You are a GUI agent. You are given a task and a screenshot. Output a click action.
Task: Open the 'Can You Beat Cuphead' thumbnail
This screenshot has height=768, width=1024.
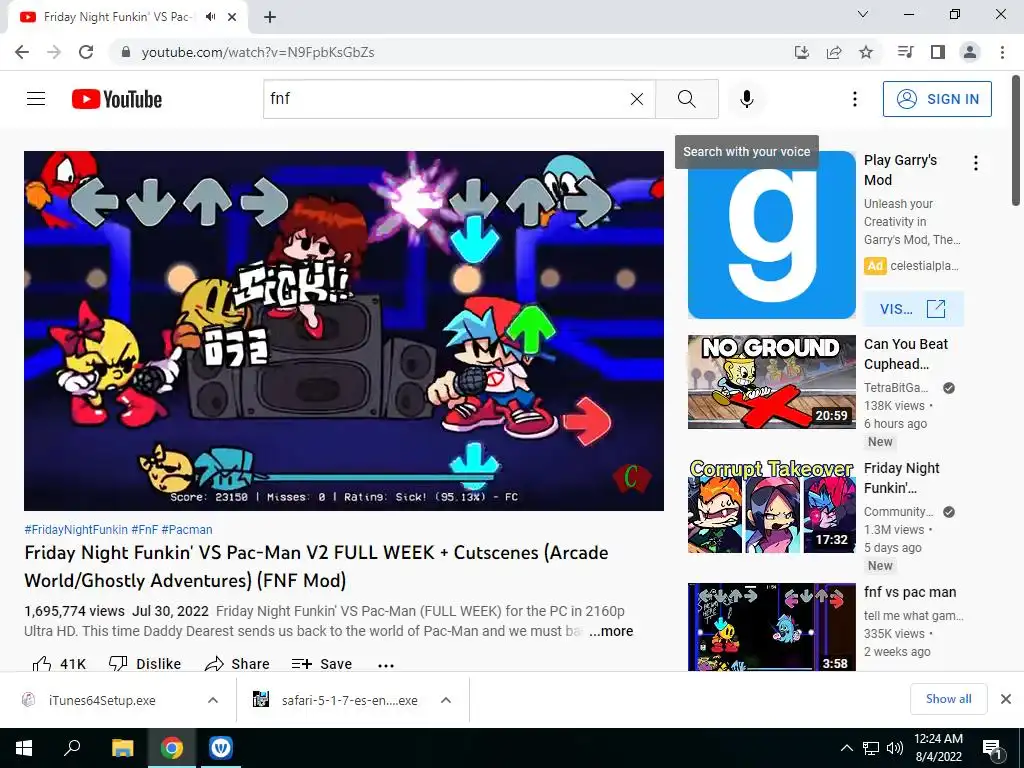tap(771, 381)
